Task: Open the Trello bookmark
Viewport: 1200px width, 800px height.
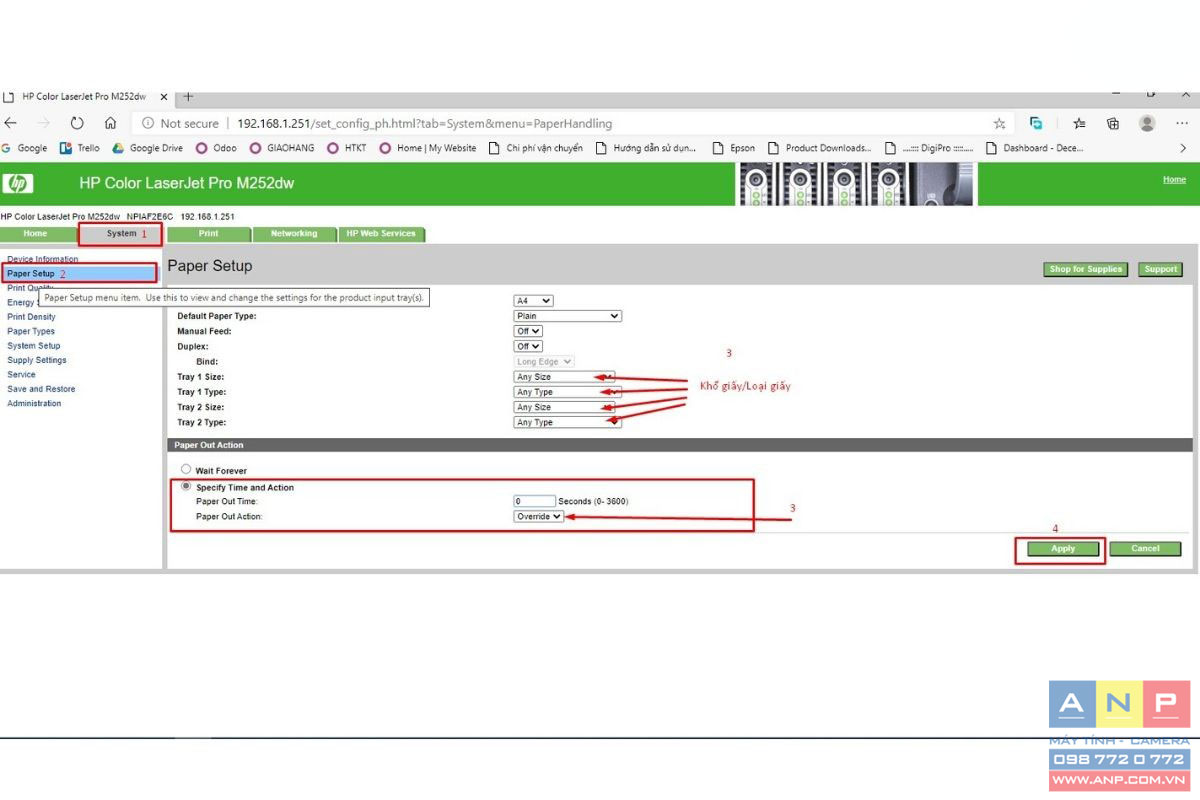Action: (x=80, y=148)
